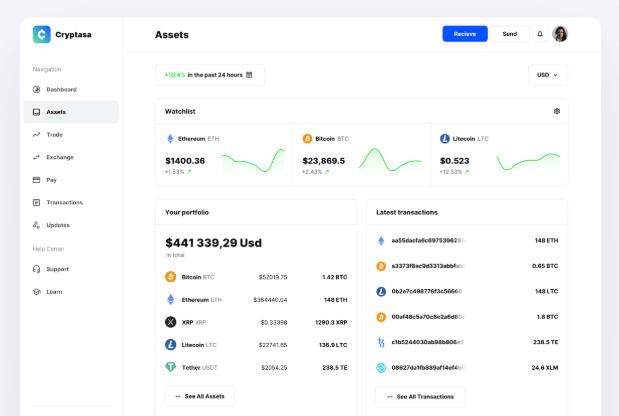Click the Ethereum $1400.36 price
619x416 pixels.
coord(185,161)
